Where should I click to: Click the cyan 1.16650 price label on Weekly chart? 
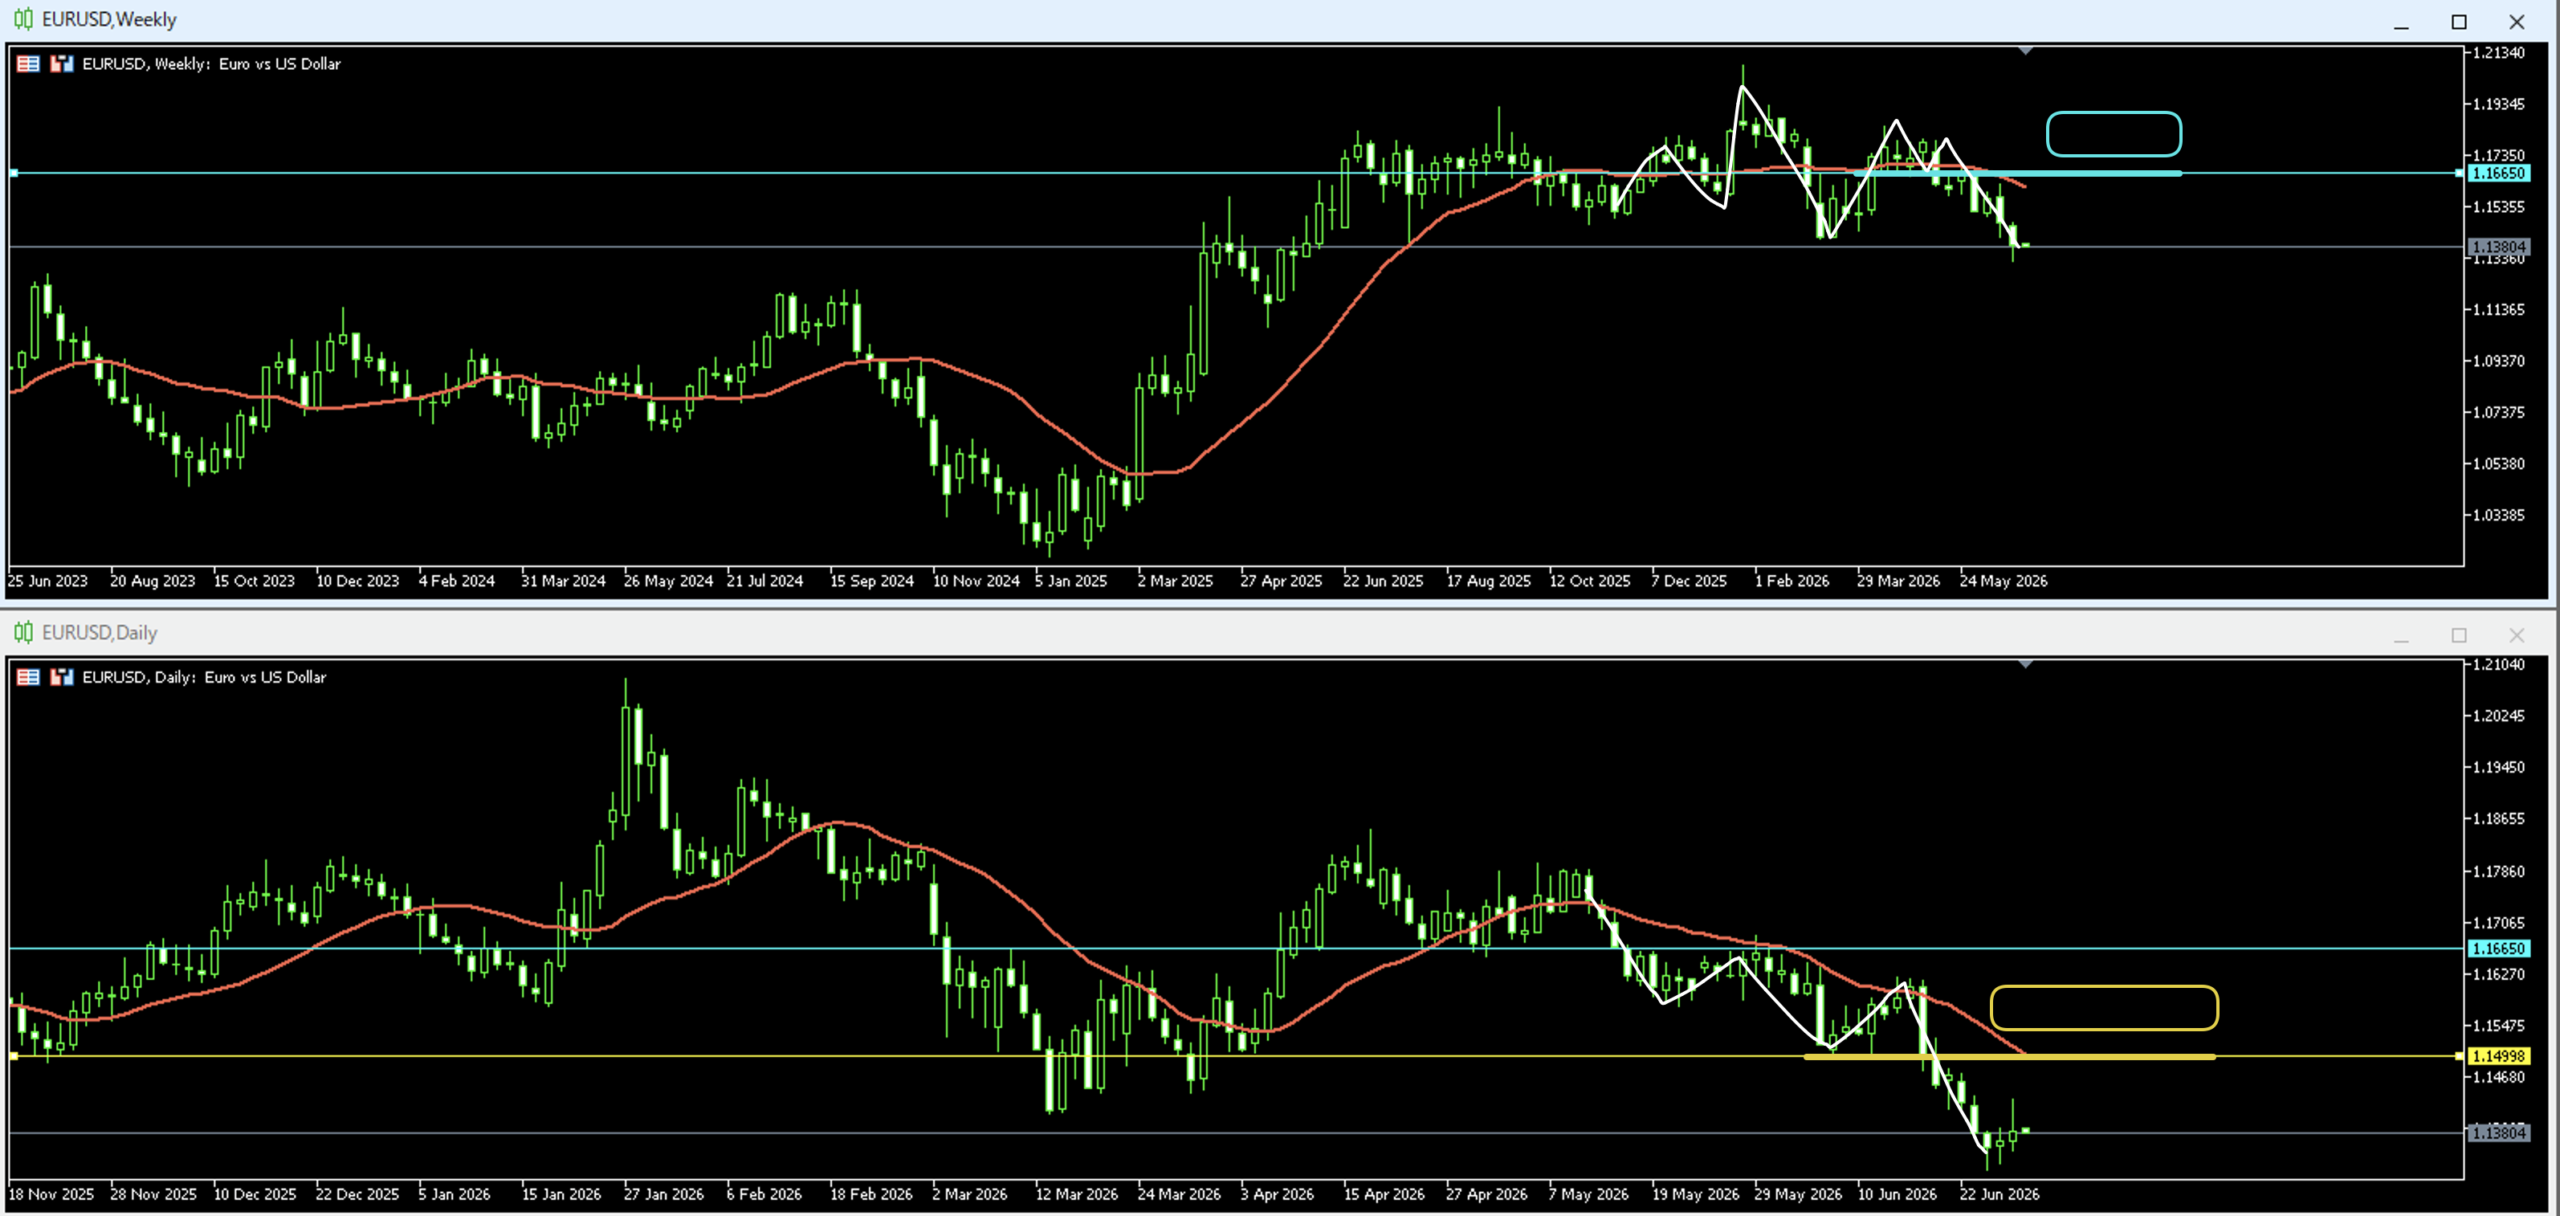(2498, 173)
